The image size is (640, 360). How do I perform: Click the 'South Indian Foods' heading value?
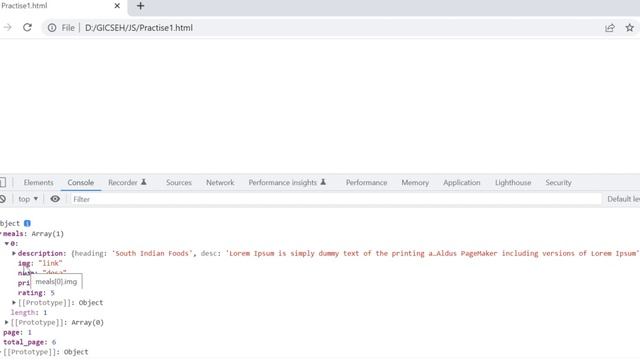click(x=152, y=253)
